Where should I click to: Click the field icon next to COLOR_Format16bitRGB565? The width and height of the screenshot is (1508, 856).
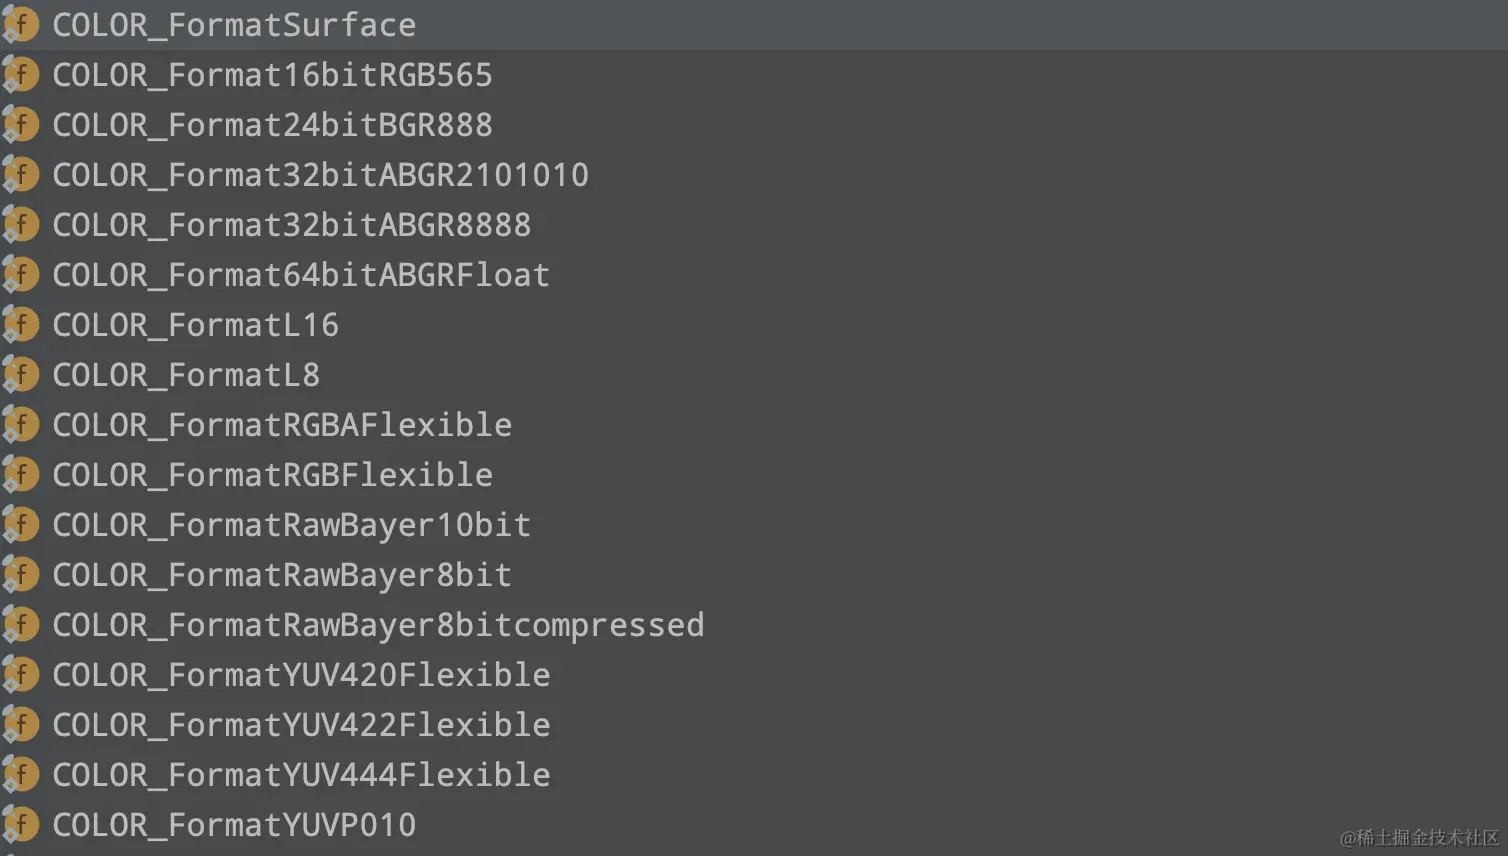coord(21,75)
